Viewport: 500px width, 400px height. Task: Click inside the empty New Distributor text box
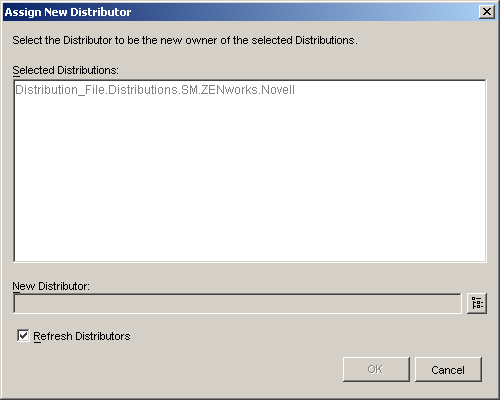coord(237,303)
